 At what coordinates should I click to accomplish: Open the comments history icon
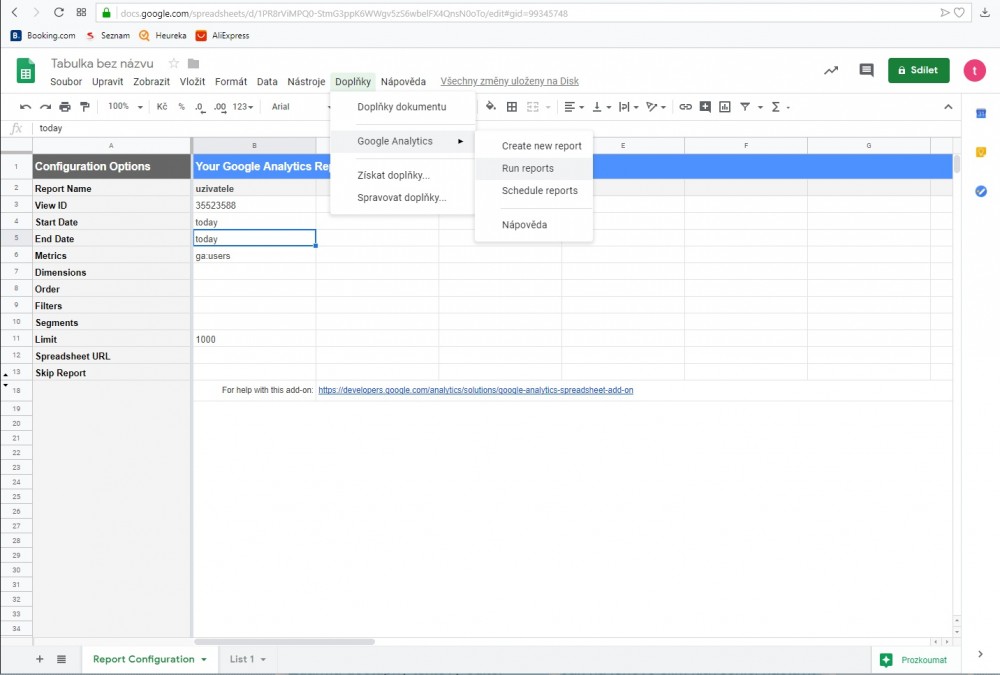tap(866, 71)
